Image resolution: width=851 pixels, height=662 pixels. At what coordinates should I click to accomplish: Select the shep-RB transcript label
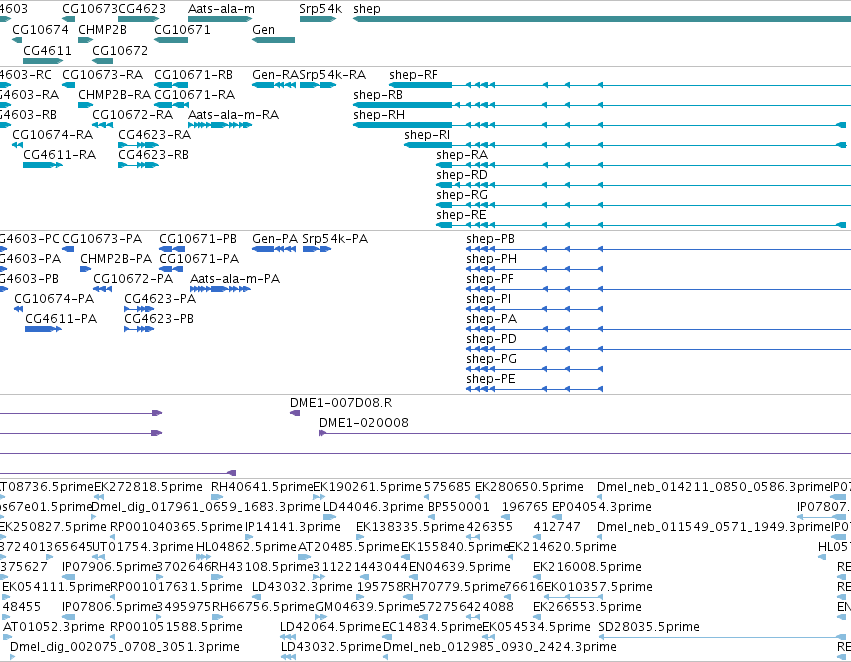click(x=378, y=95)
